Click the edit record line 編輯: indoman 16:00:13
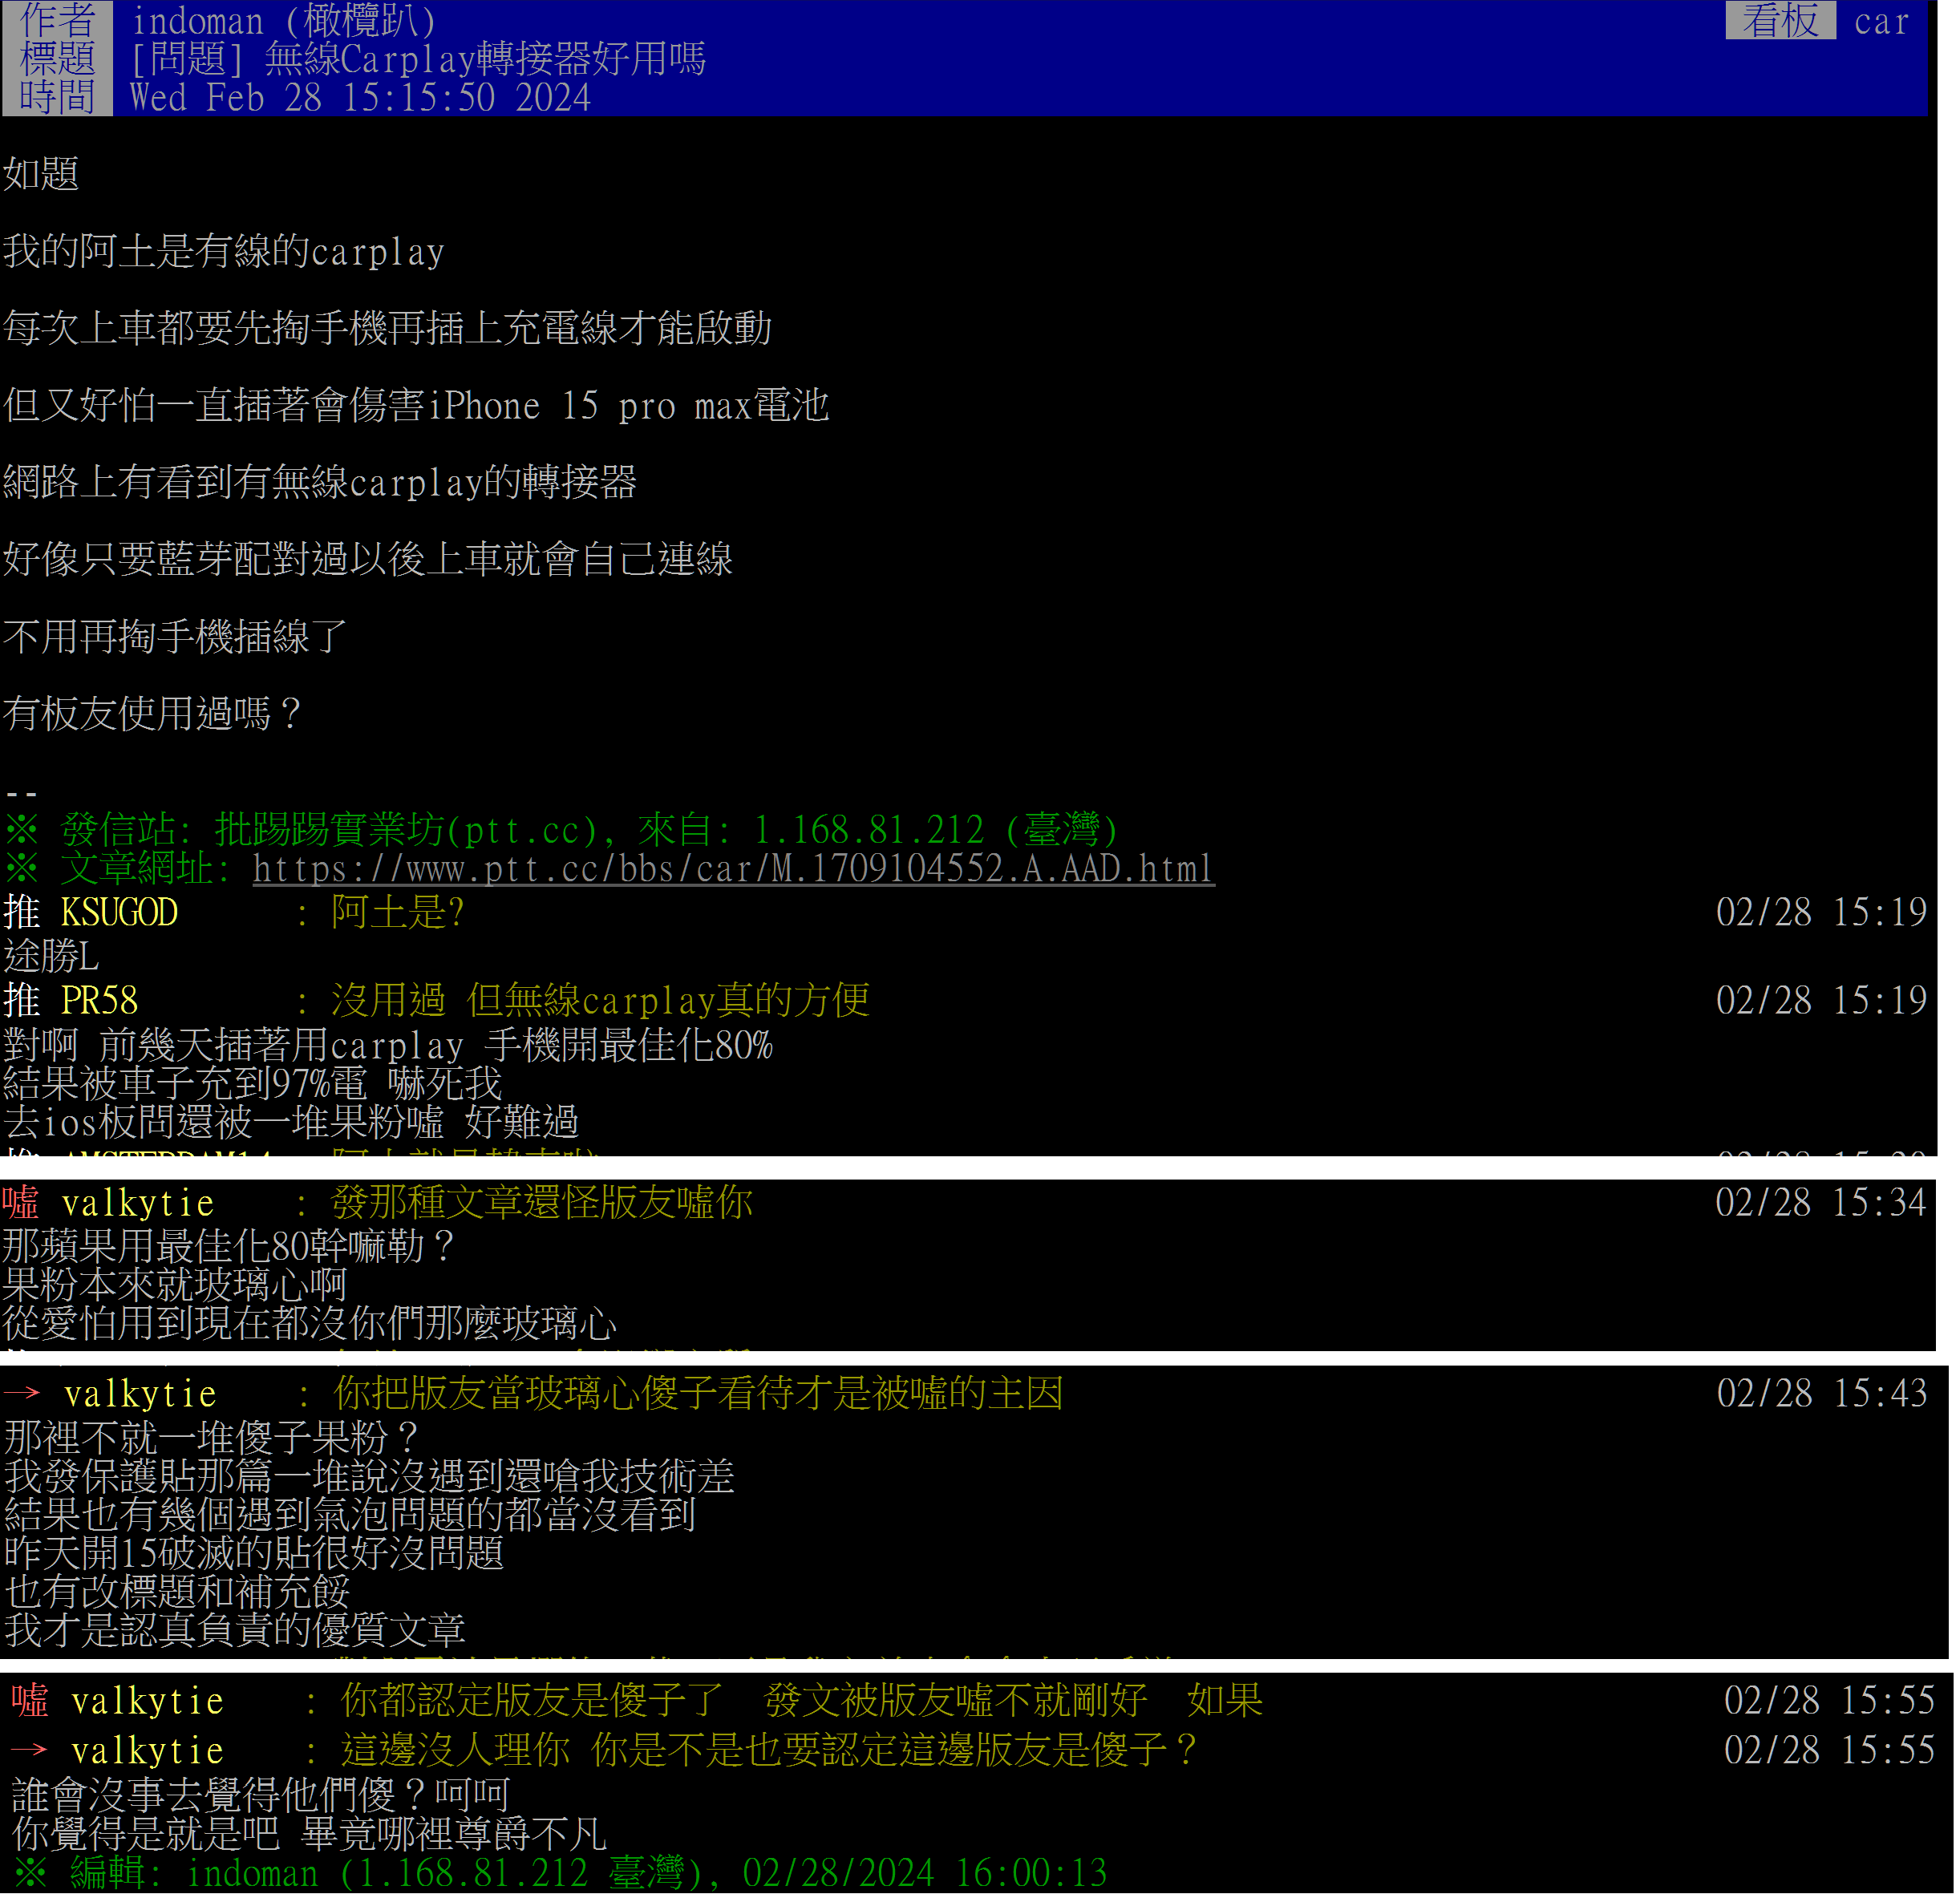Image resolution: width=1960 pixels, height=1894 pixels. pyautogui.click(x=560, y=1872)
